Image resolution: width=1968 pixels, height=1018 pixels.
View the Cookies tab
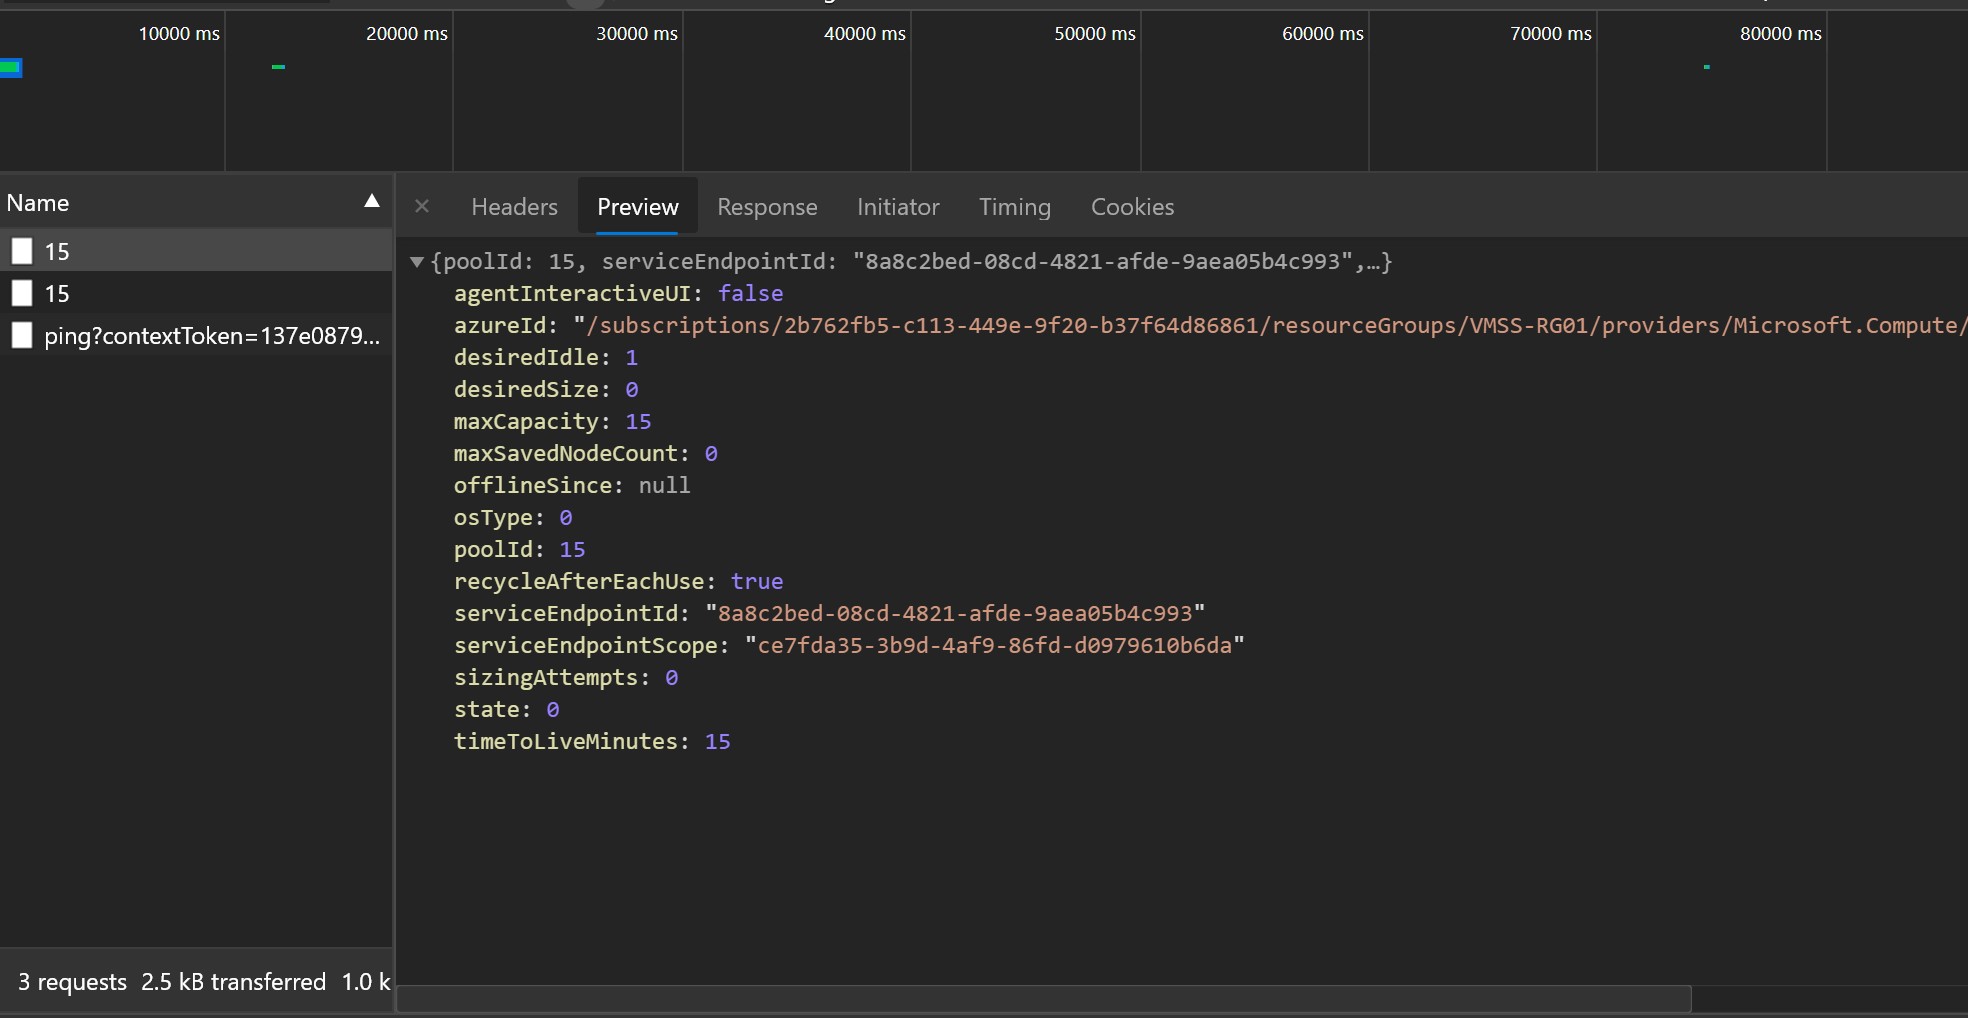pos(1132,207)
